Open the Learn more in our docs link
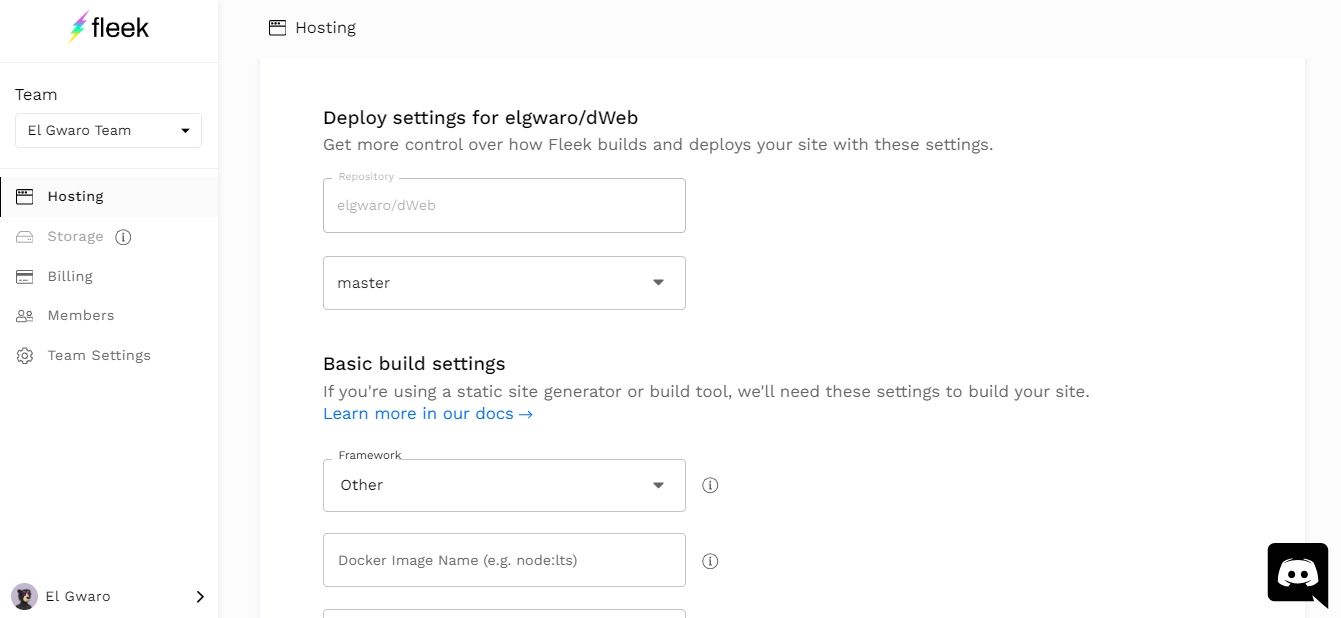1341x618 pixels. pyautogui.click(x=428, y=413)
